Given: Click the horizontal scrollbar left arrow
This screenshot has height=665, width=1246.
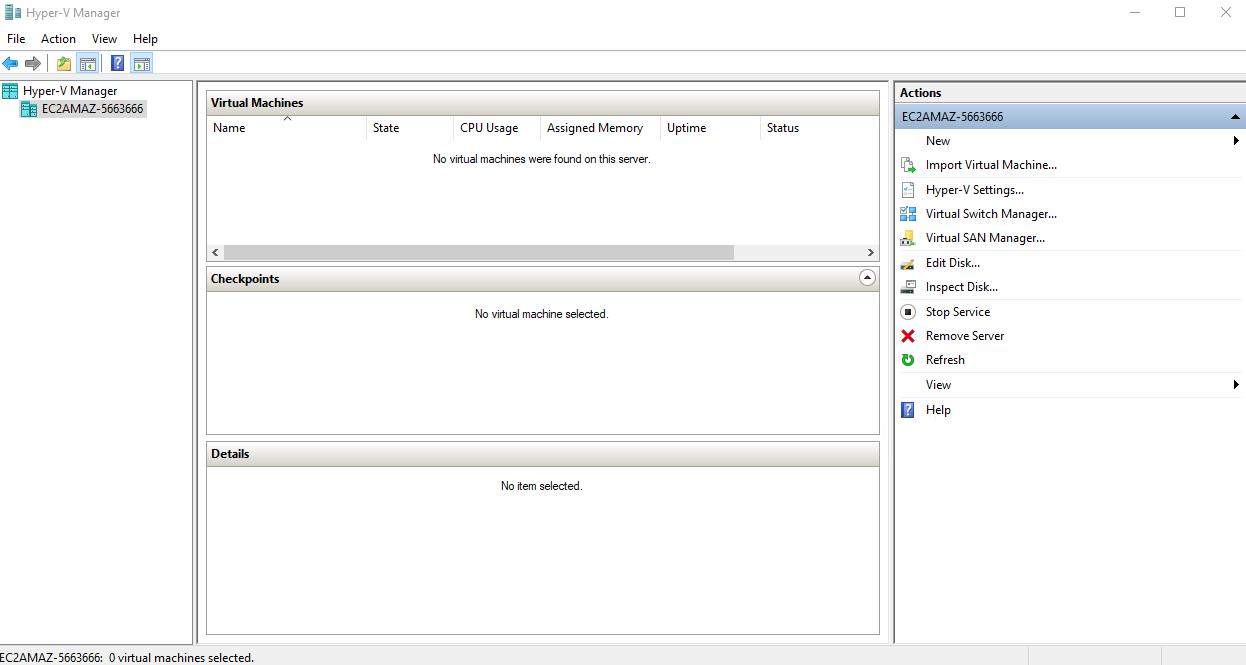Looking at the screenshot, I should point(215,253).
